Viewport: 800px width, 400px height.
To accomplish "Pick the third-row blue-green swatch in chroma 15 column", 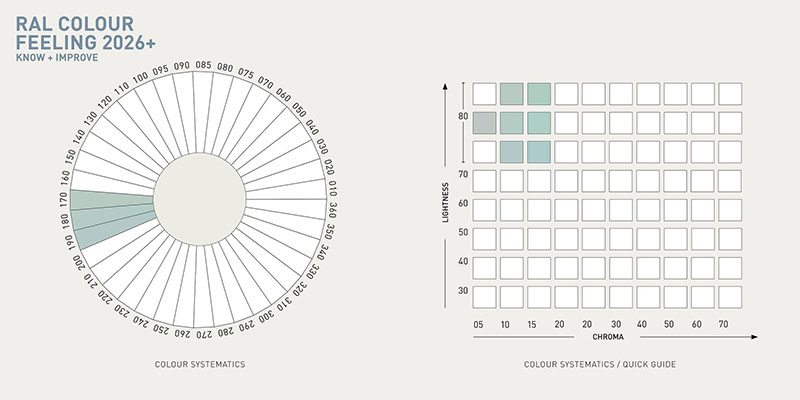I will coord(540,152).
